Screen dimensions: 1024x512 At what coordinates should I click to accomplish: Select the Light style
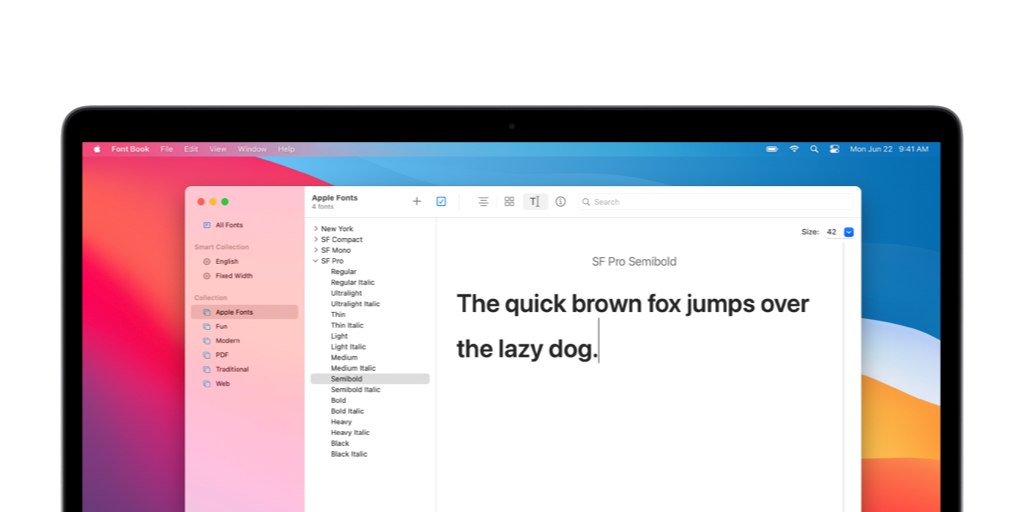pyautogui.click(x=339, y=336)
